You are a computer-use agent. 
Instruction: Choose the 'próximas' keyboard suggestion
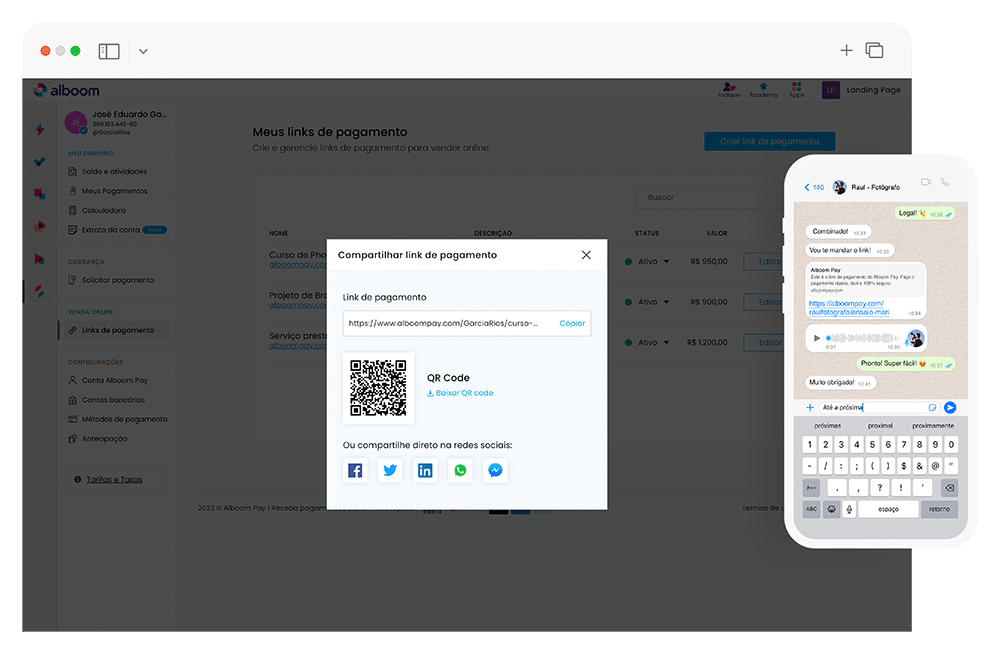pyautogui.click(x=828, y=426)
